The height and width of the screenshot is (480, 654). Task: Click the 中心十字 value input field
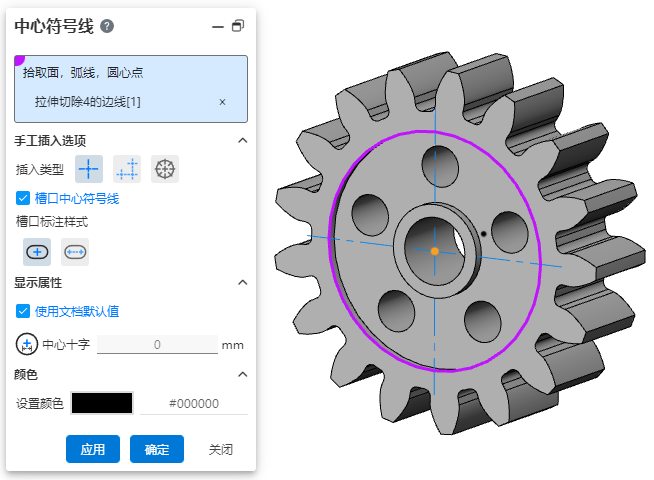(x=157, y=345)
